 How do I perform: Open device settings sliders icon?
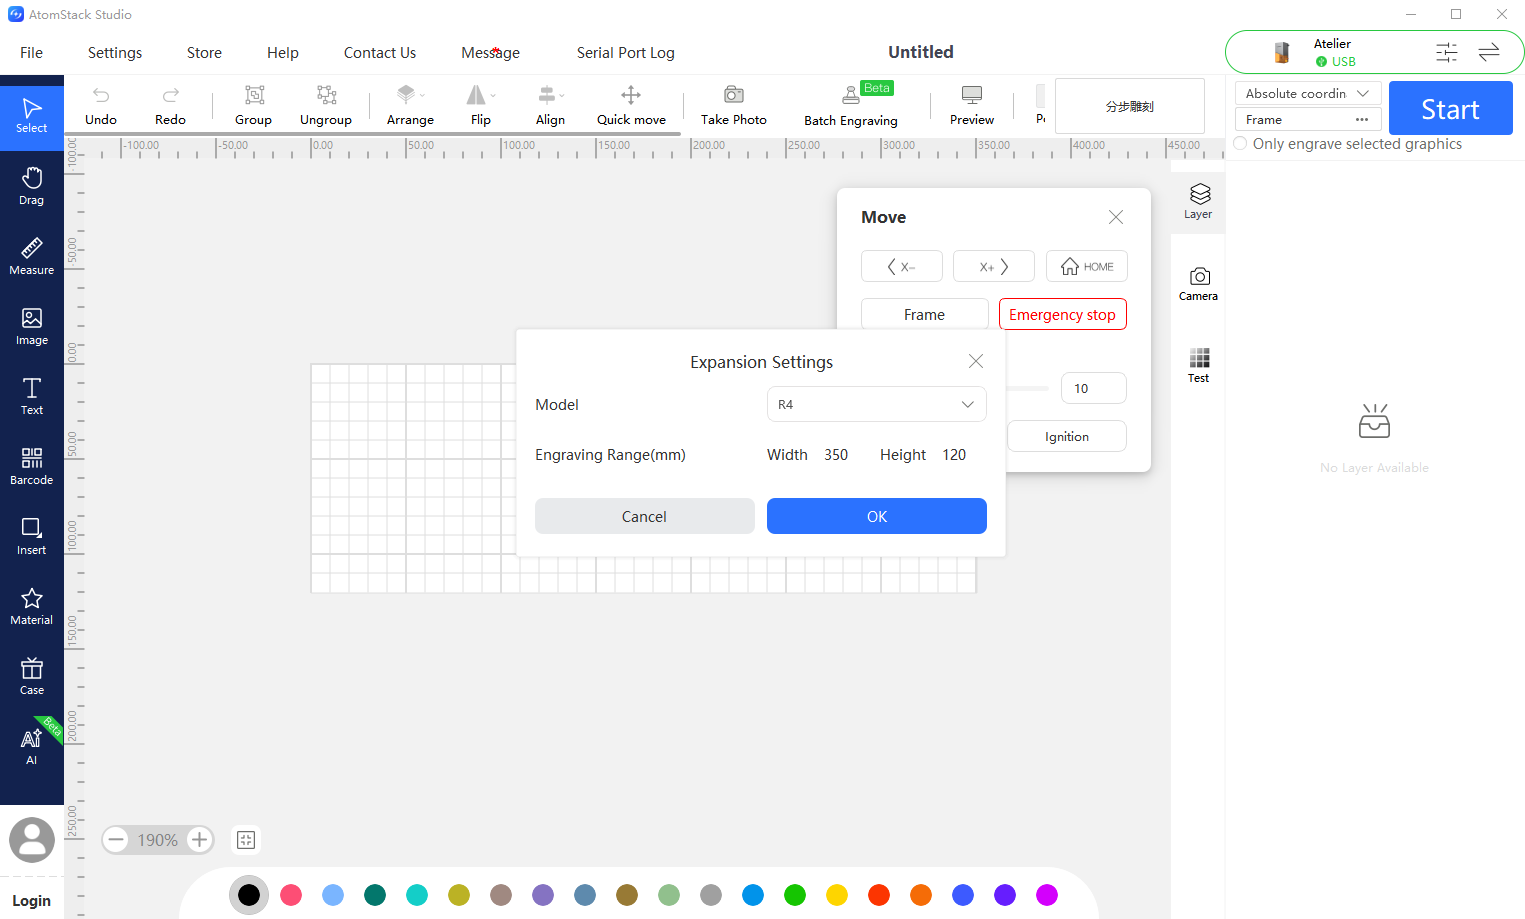coord(1447,52)
